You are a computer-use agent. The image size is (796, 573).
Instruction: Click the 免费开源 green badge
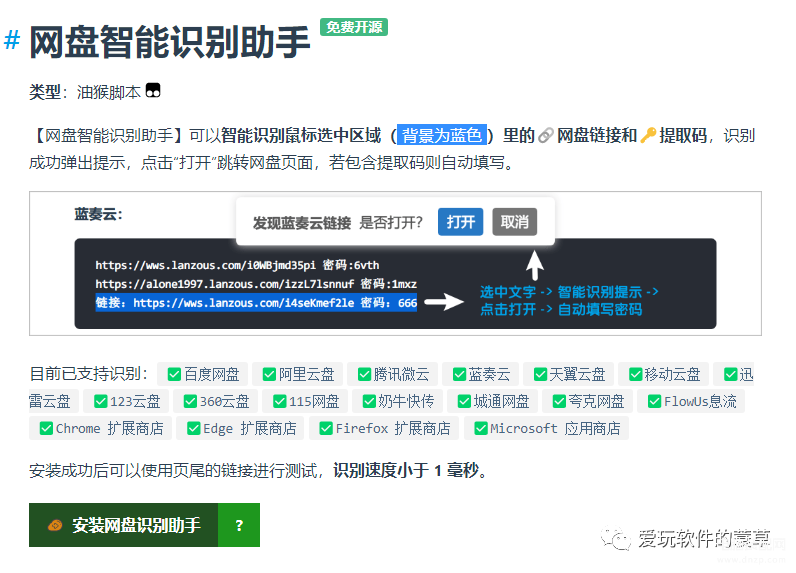(x=354, y=27)
